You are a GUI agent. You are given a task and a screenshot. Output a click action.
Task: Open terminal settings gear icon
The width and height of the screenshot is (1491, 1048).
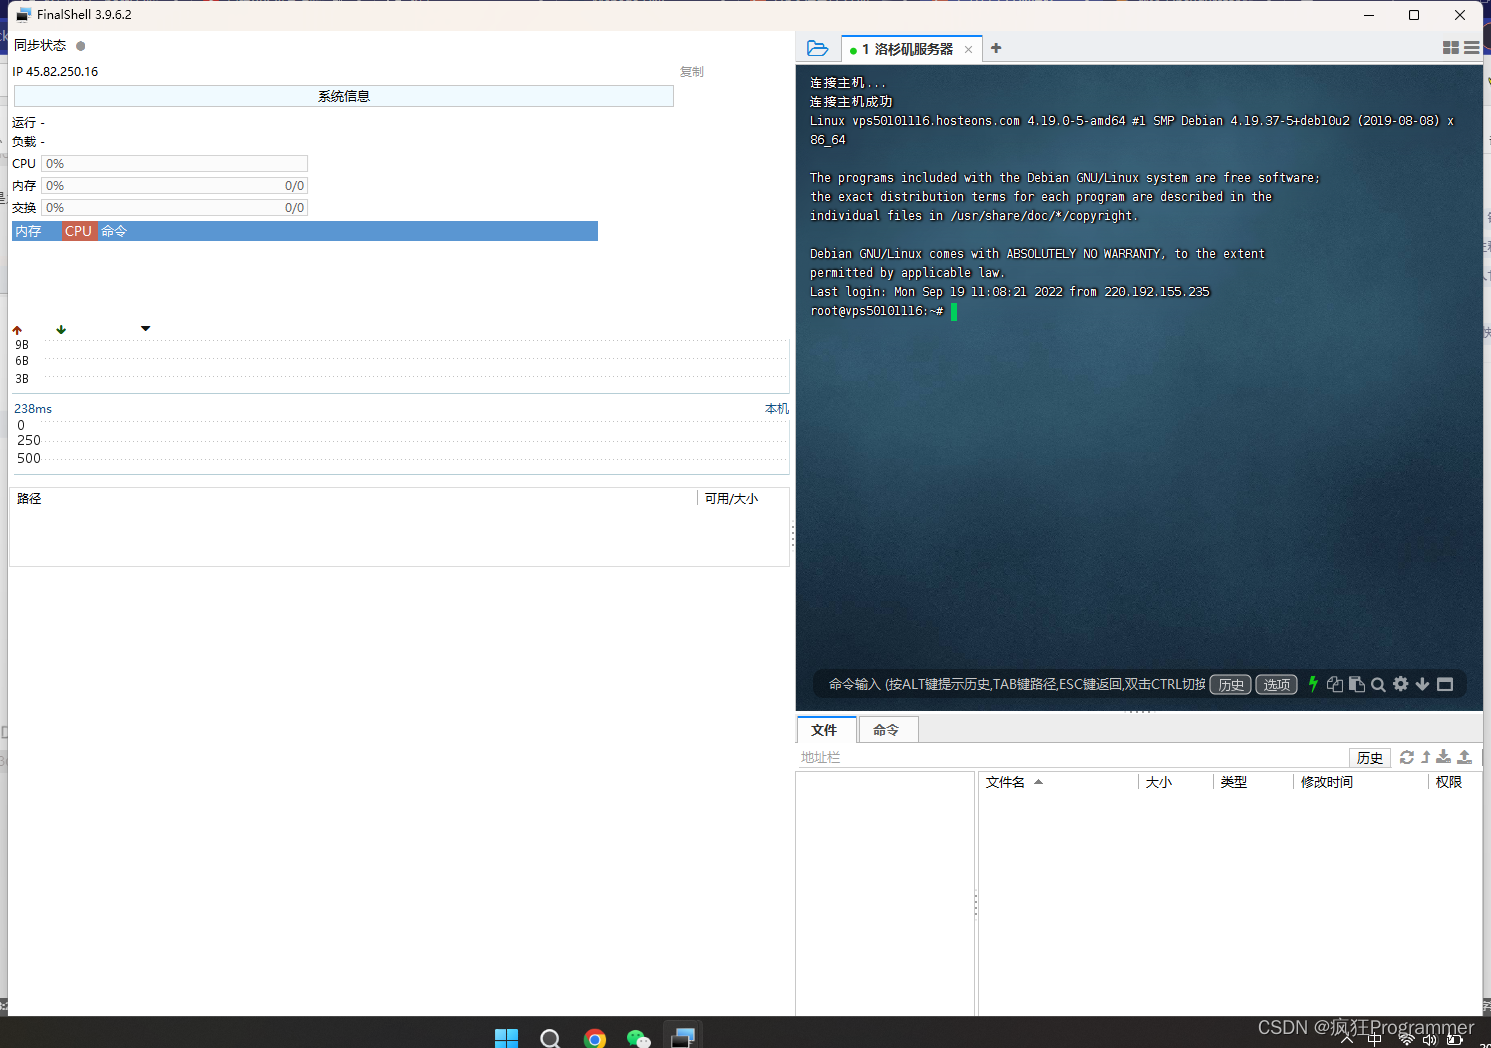[x=1400, y=684]
